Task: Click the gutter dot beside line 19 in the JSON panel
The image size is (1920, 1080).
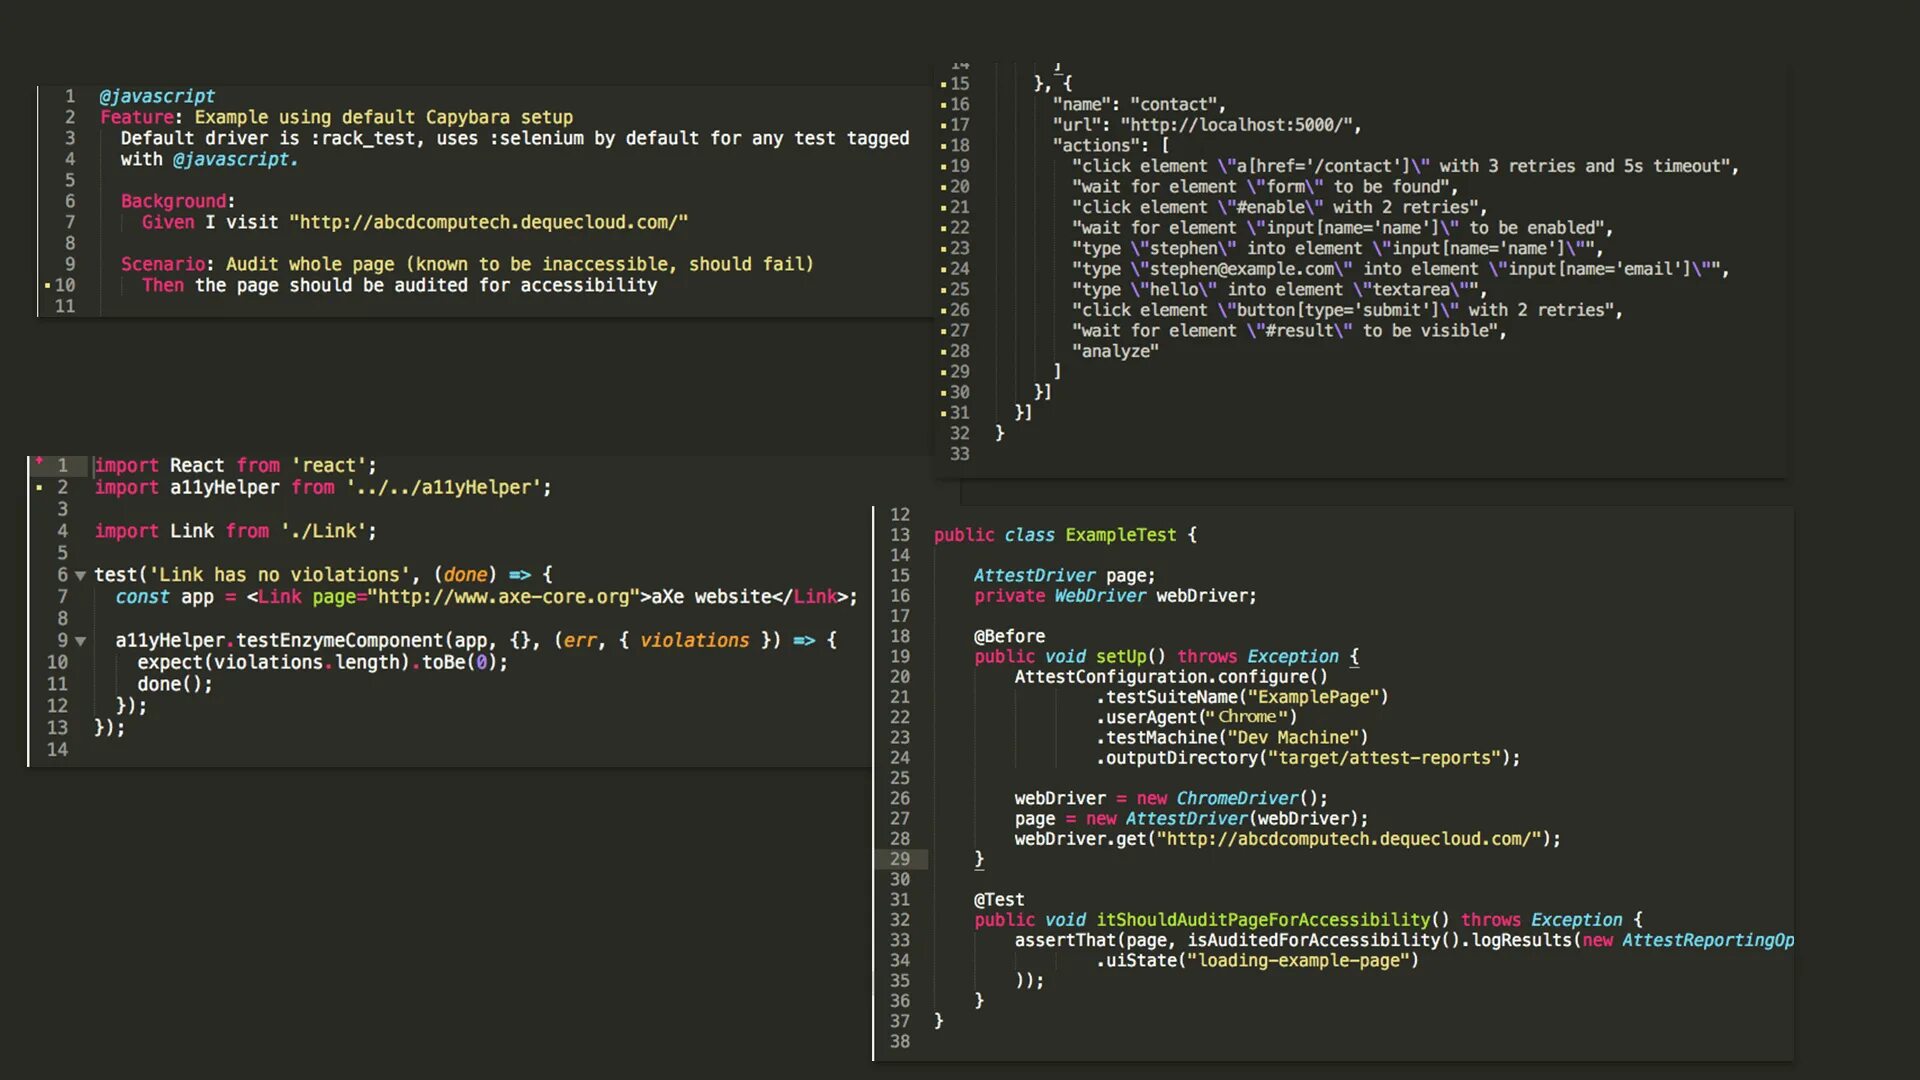Action: [x=943, y=167]
